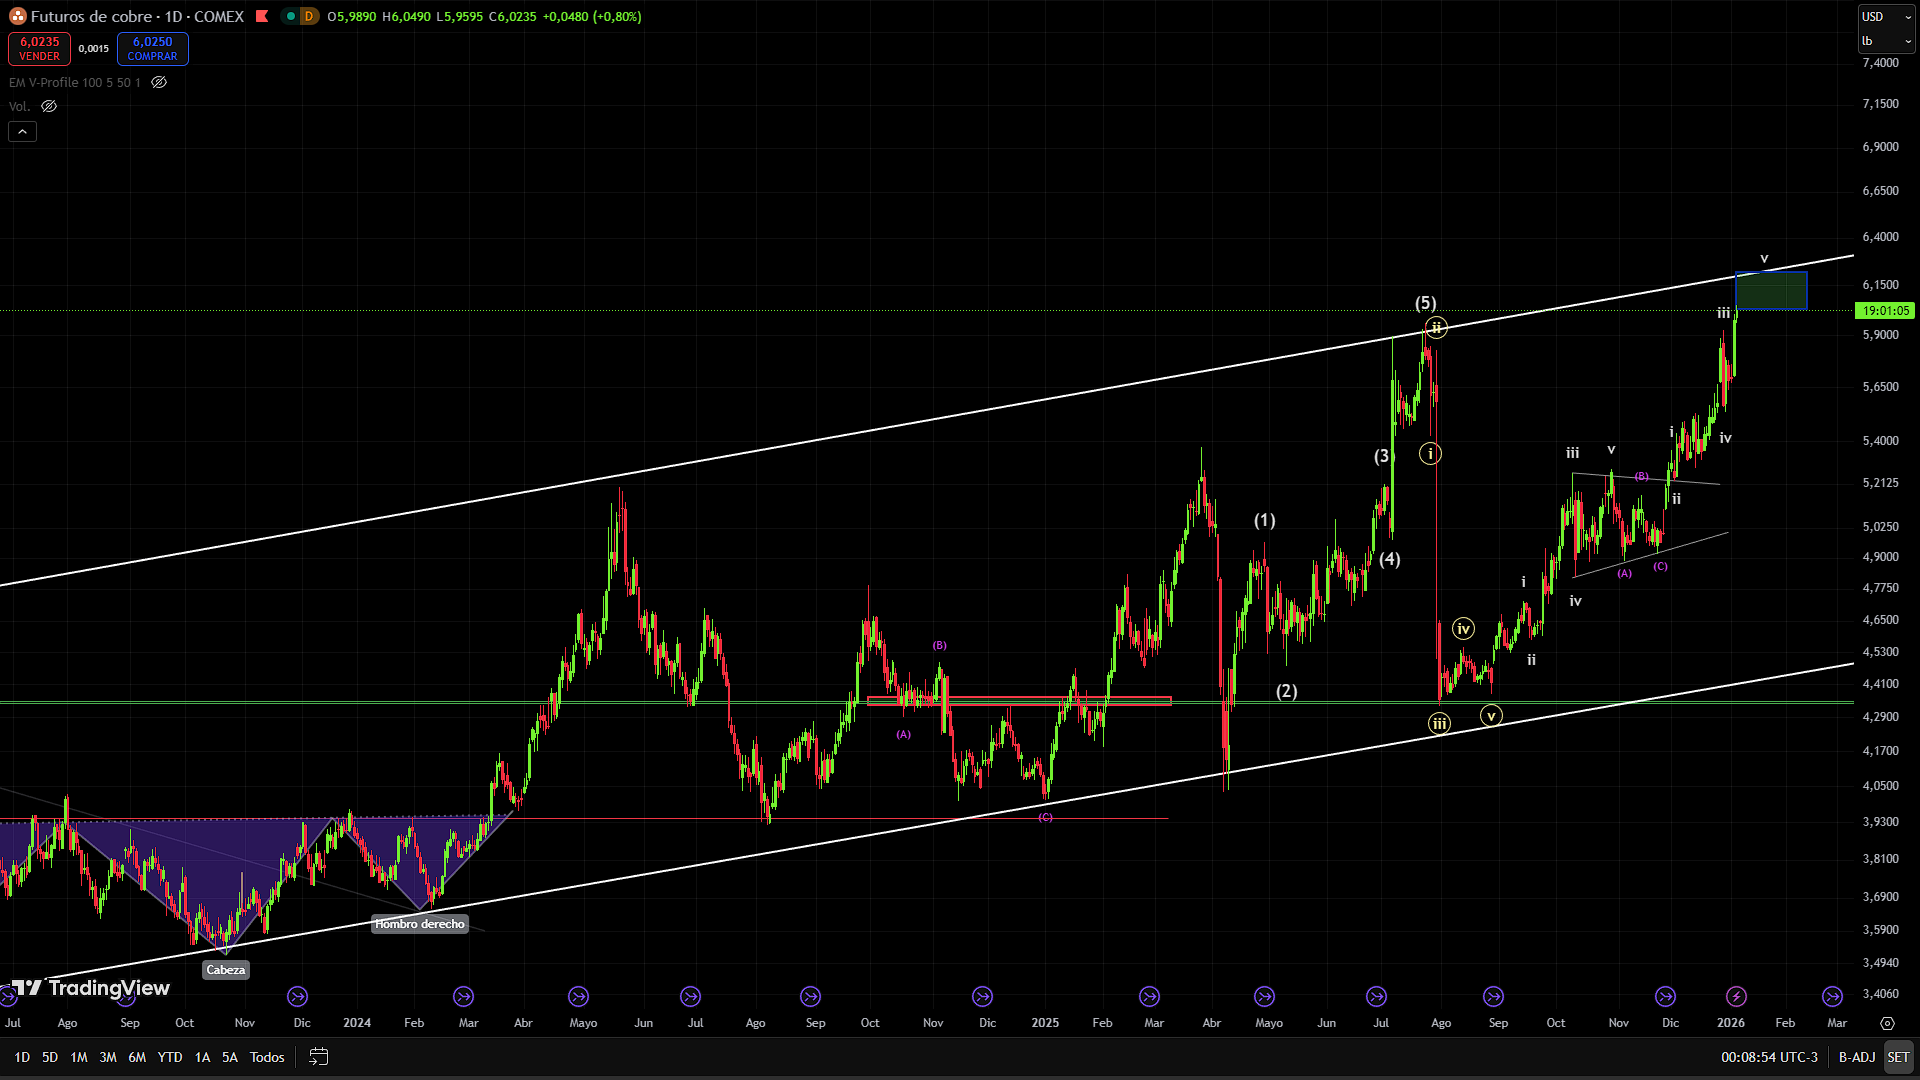
Task: Click the orange D data status indicator
Action: (309, 16)
